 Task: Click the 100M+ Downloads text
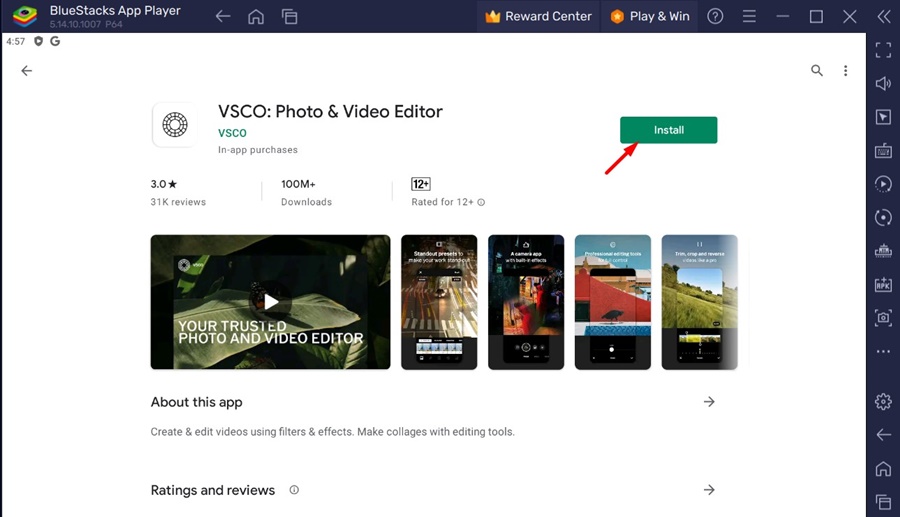pos(307,193)
